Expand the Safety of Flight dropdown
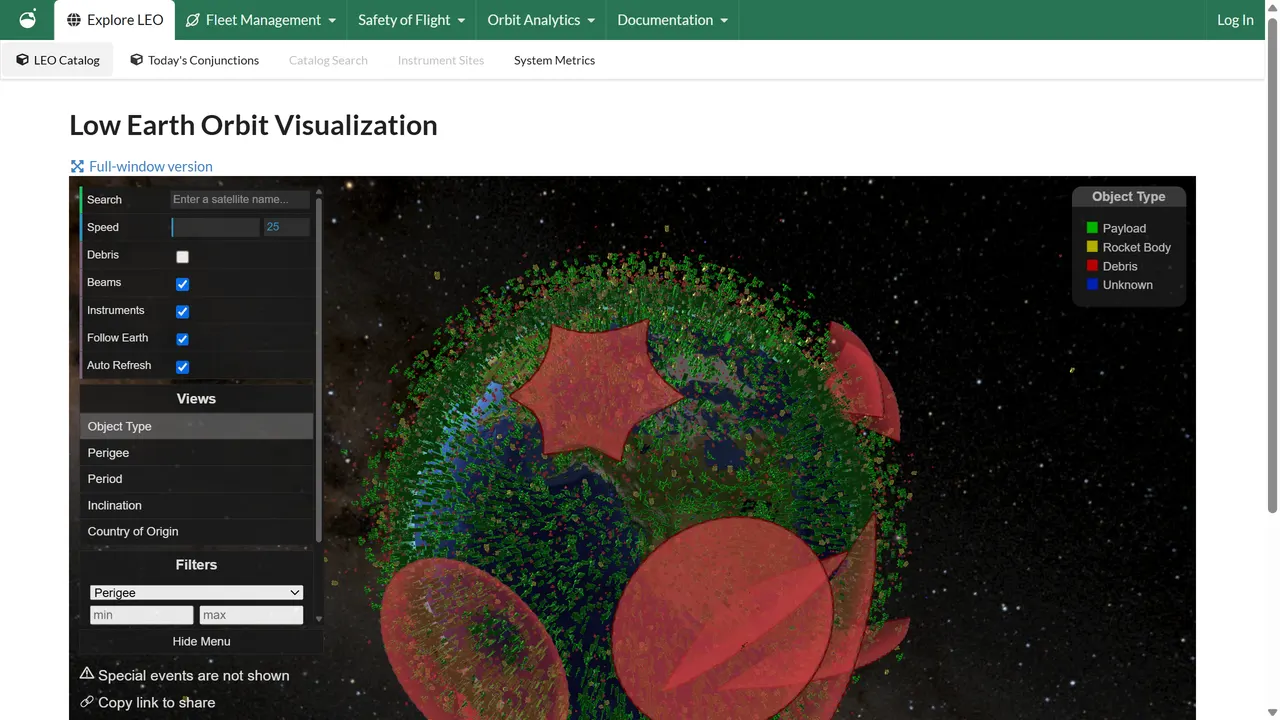The width and height of the screenshot is (1280, 720). point(411,20)
